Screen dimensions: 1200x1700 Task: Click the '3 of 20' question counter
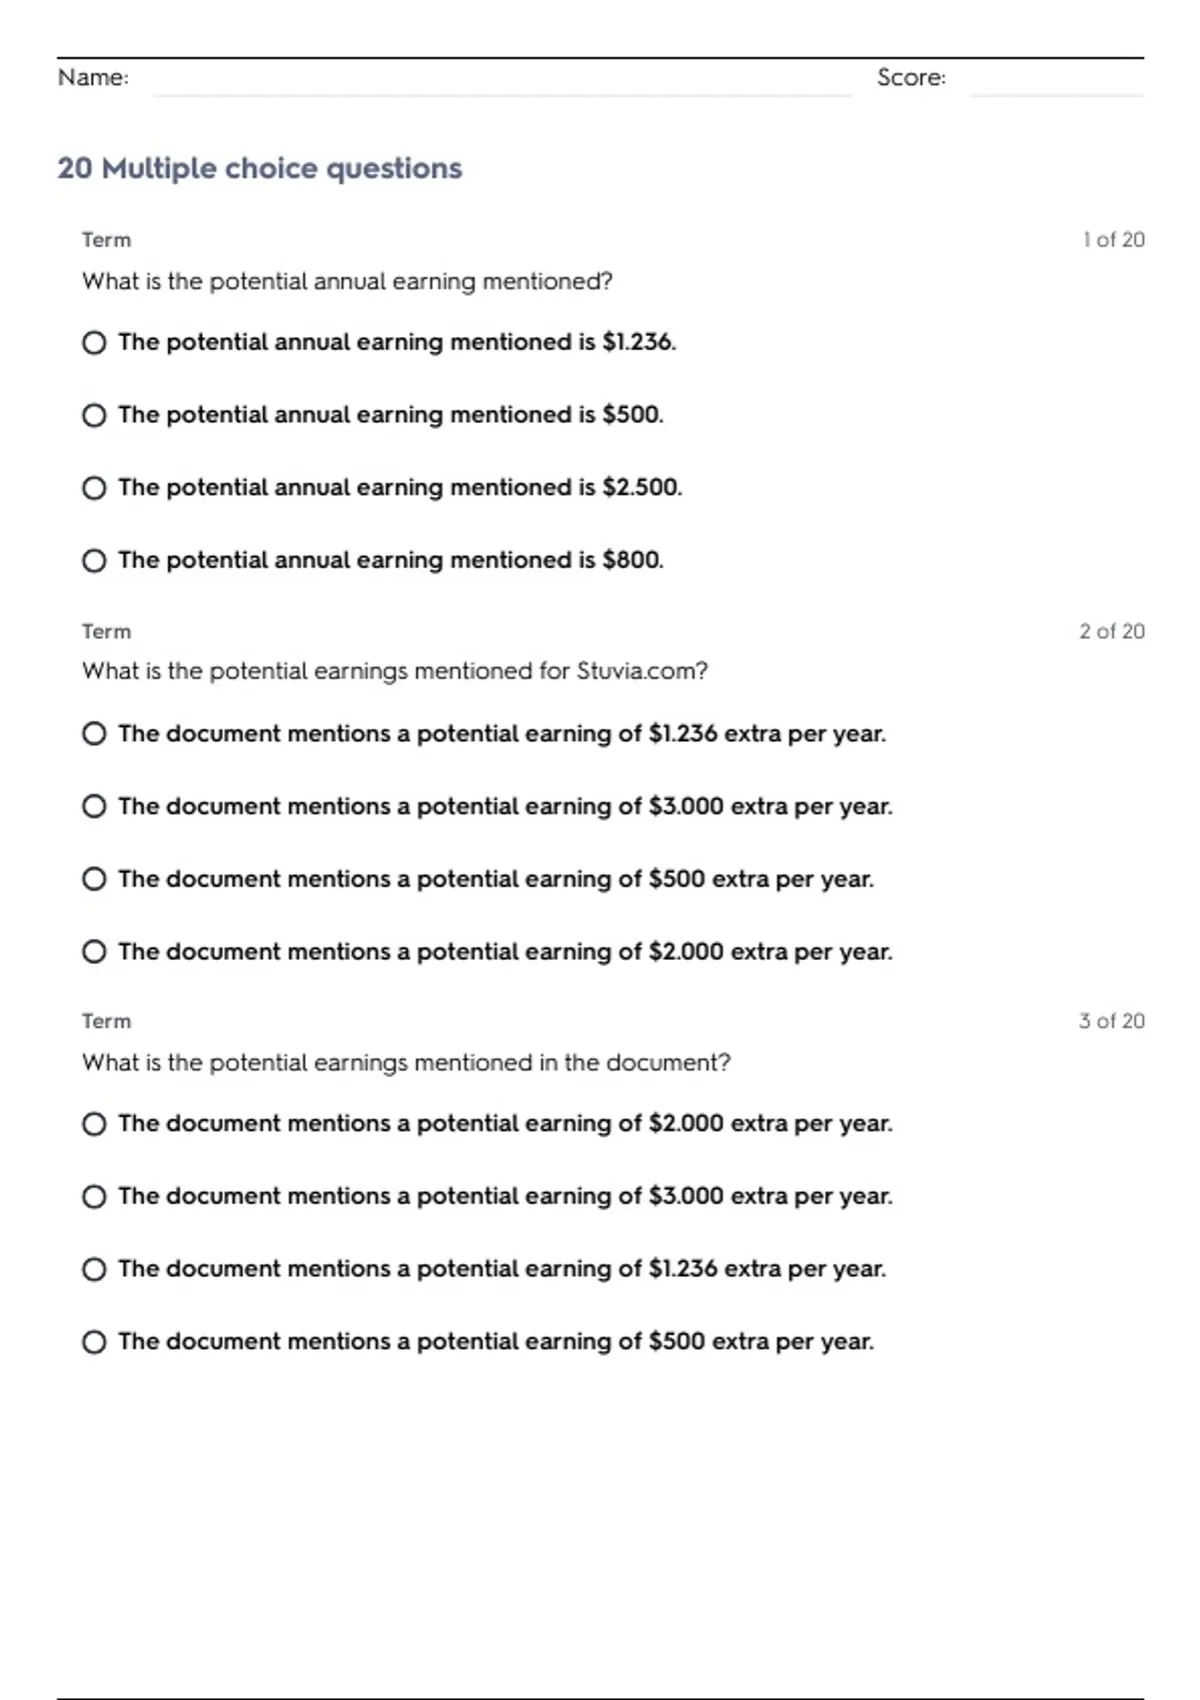tap(1111, 1021)
